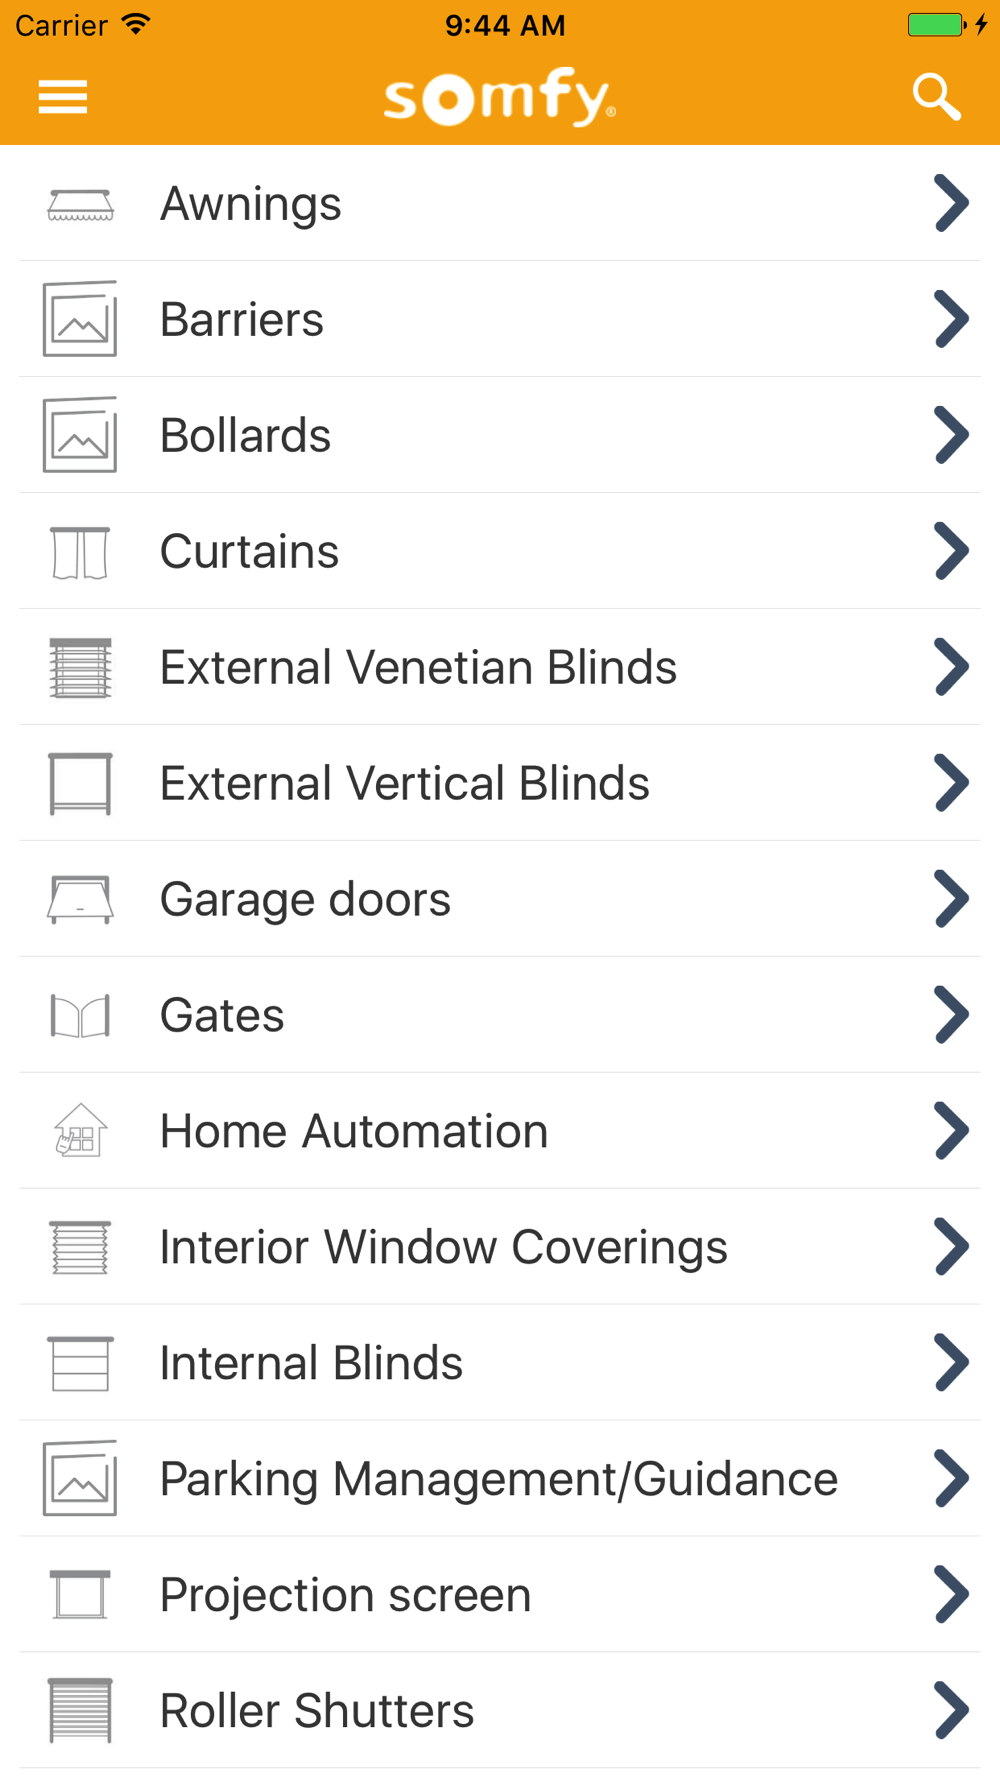
Task: Select the External Venetian Blinds icon
Action: (x=80, y=668)
